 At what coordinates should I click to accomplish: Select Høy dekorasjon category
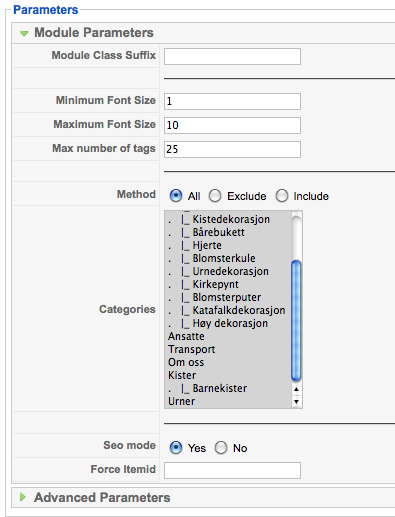coord(228,323)
